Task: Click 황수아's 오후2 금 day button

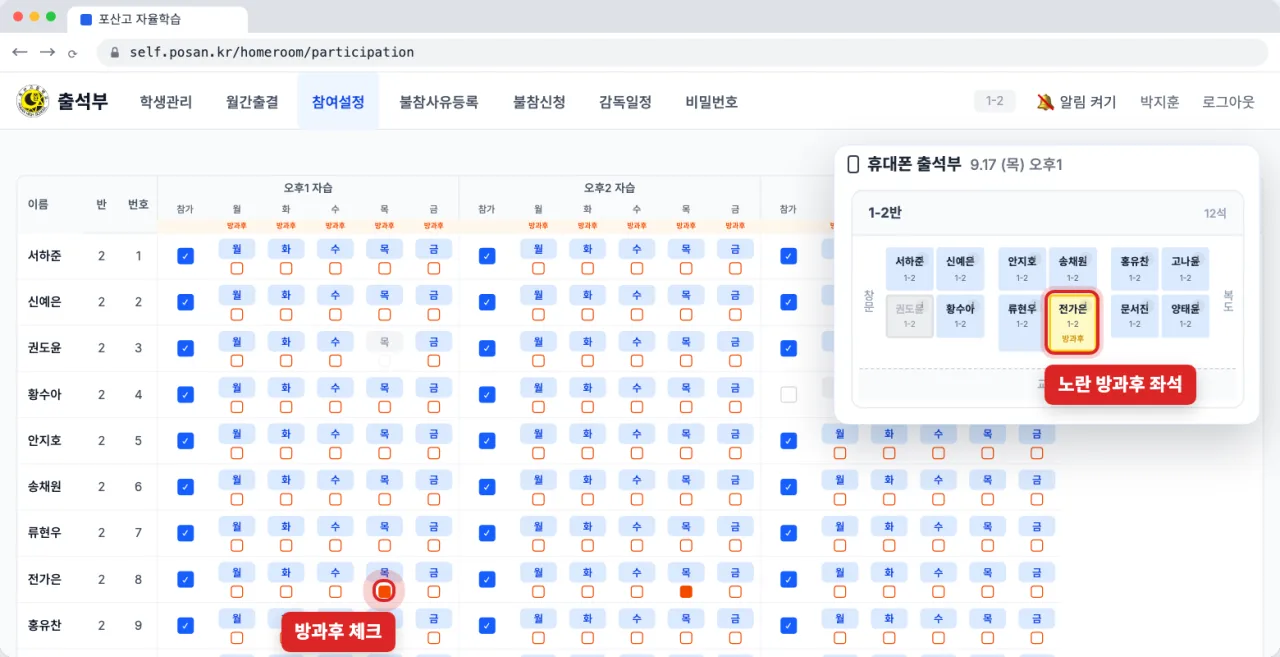Action: [x=735, y=387]
